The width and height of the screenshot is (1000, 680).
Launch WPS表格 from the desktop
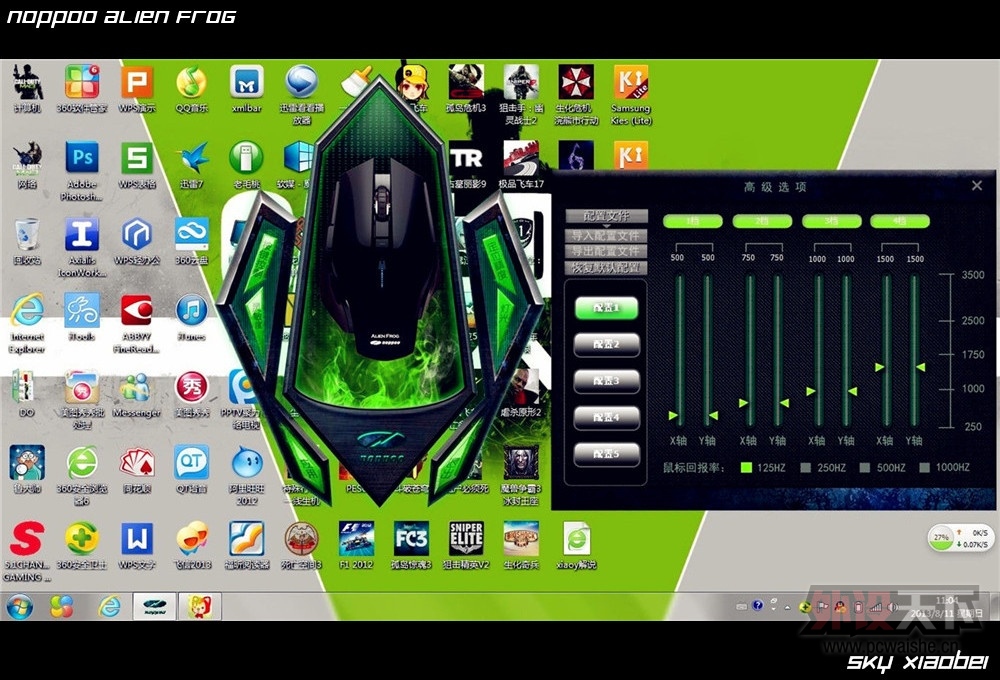click(136, 165)
